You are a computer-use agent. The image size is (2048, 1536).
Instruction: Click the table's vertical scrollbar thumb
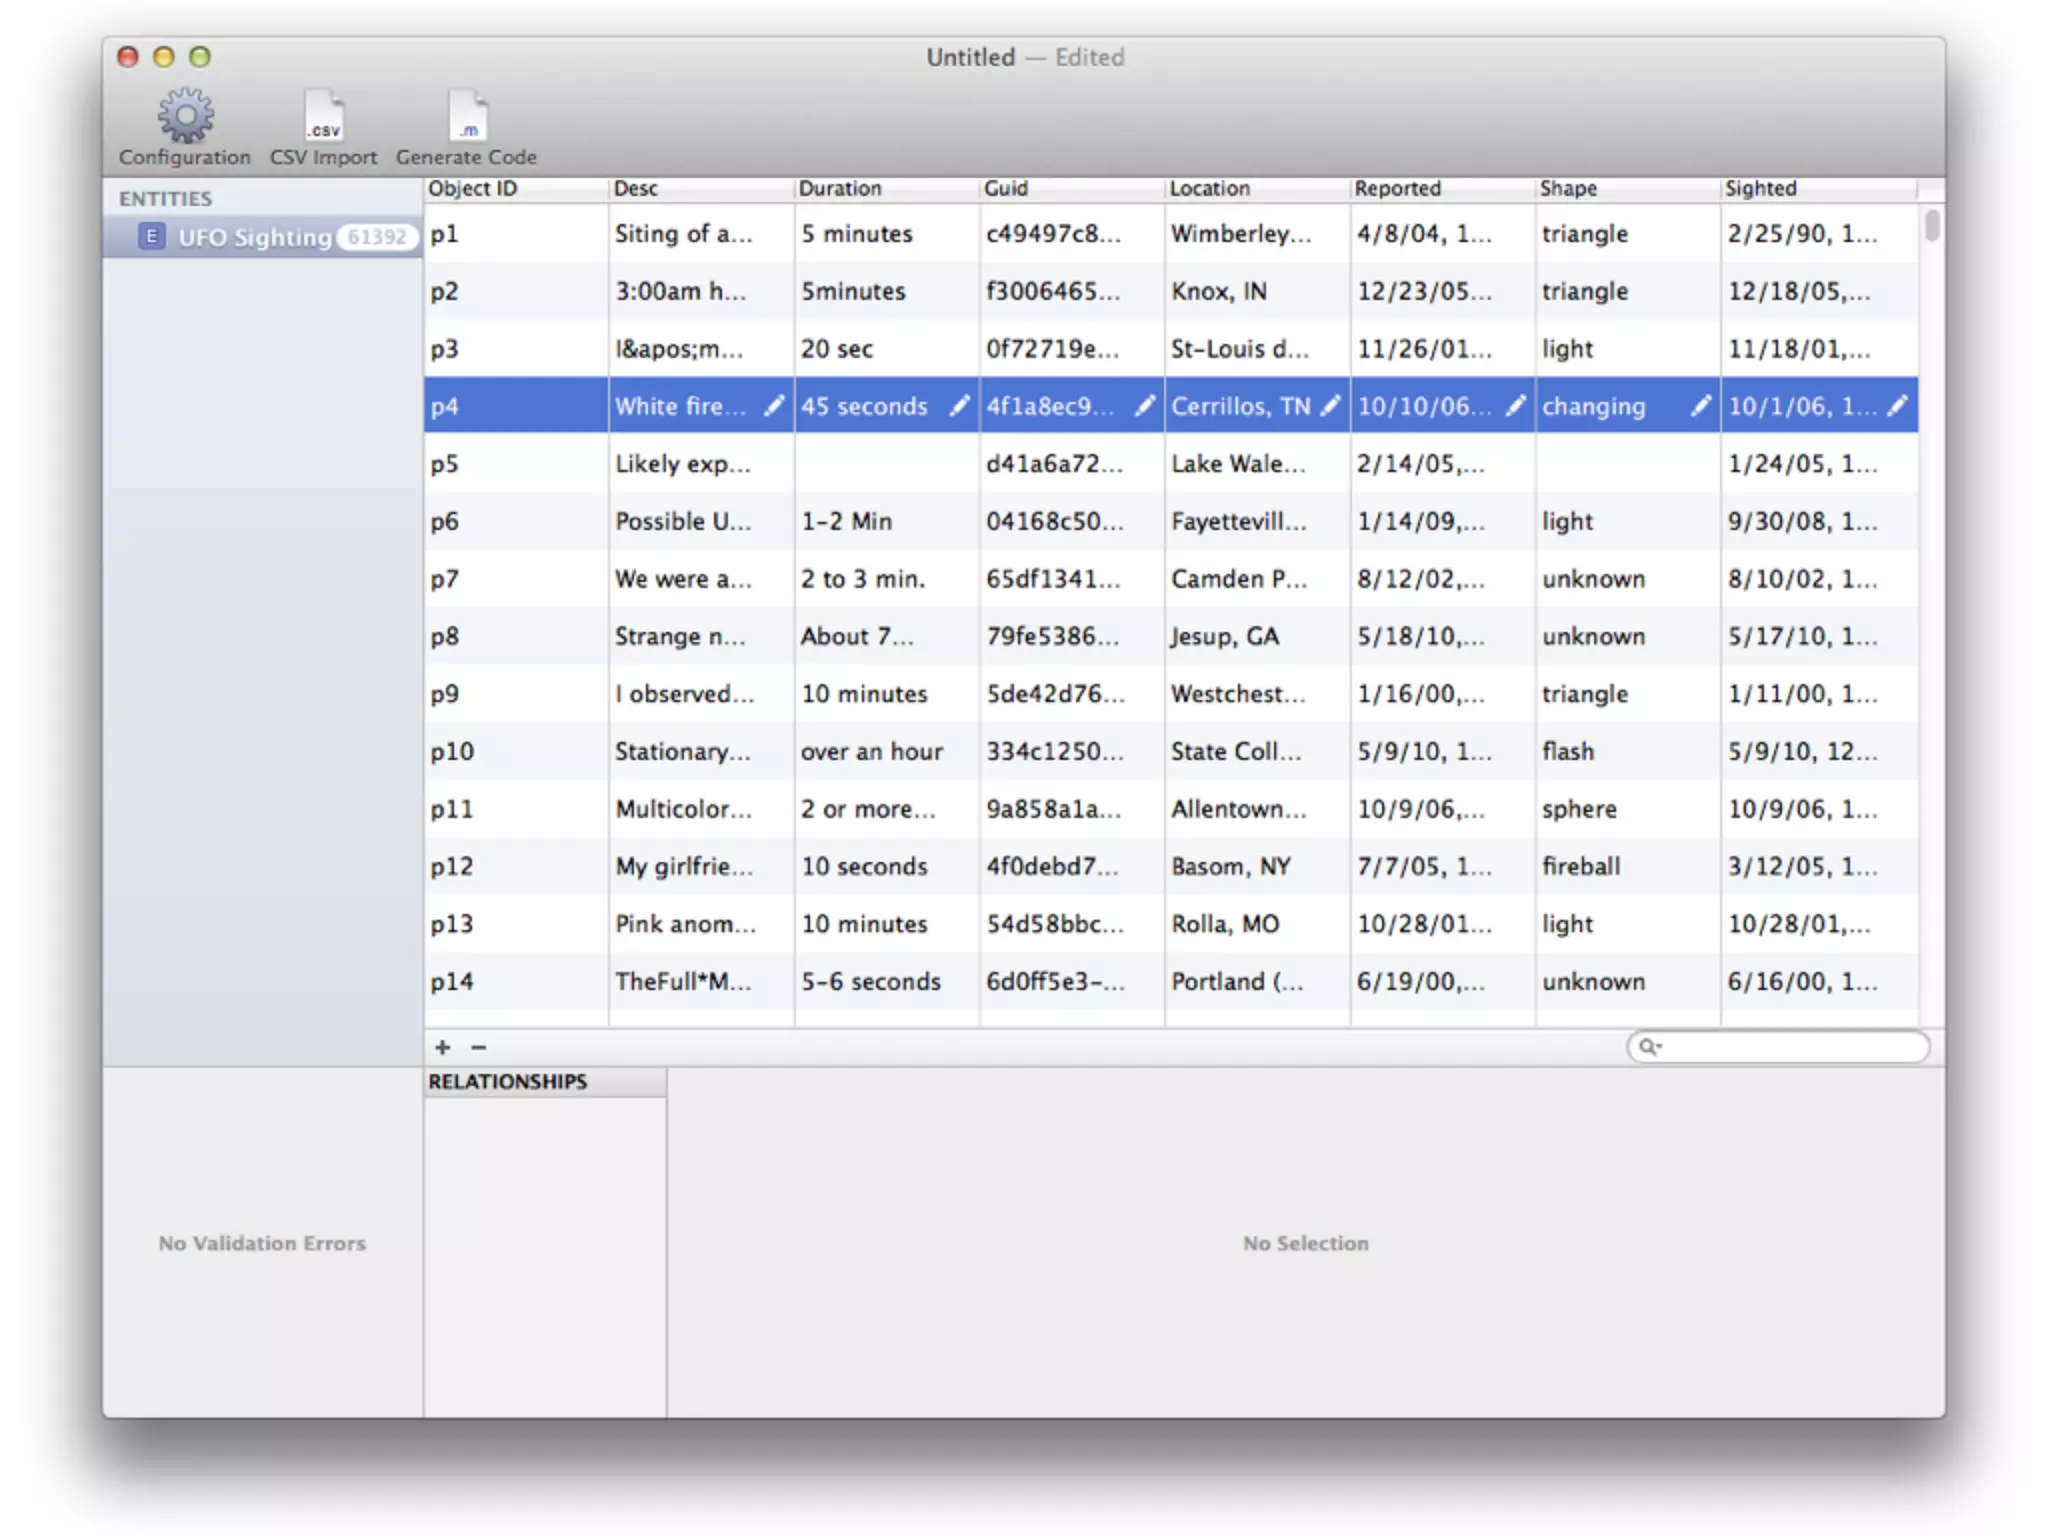point(1932,225)
